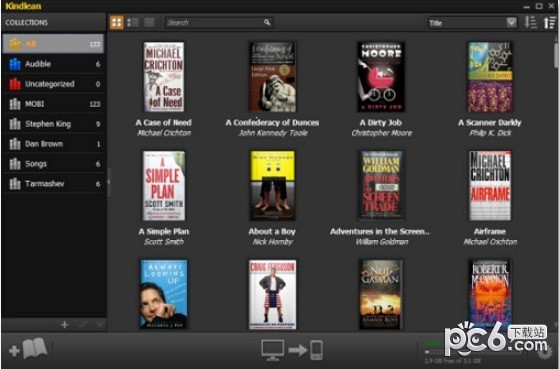This screenshot has width=559, height=369.
Task: Switch to detailed list view
Action: [x=133, y=22]
